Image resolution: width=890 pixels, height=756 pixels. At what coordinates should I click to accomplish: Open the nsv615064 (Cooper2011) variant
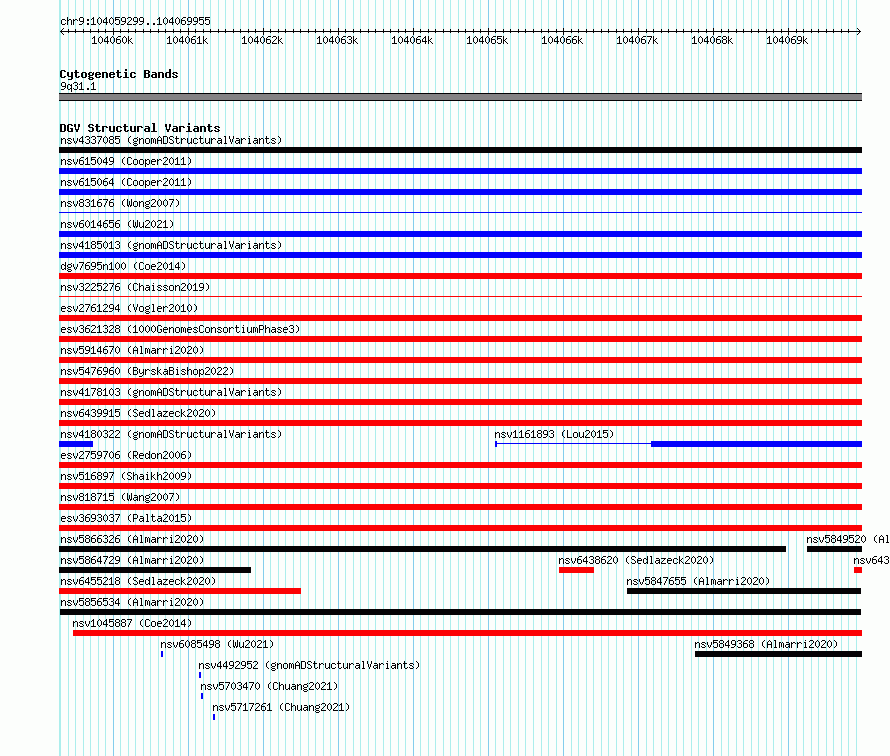click(126, 182)
